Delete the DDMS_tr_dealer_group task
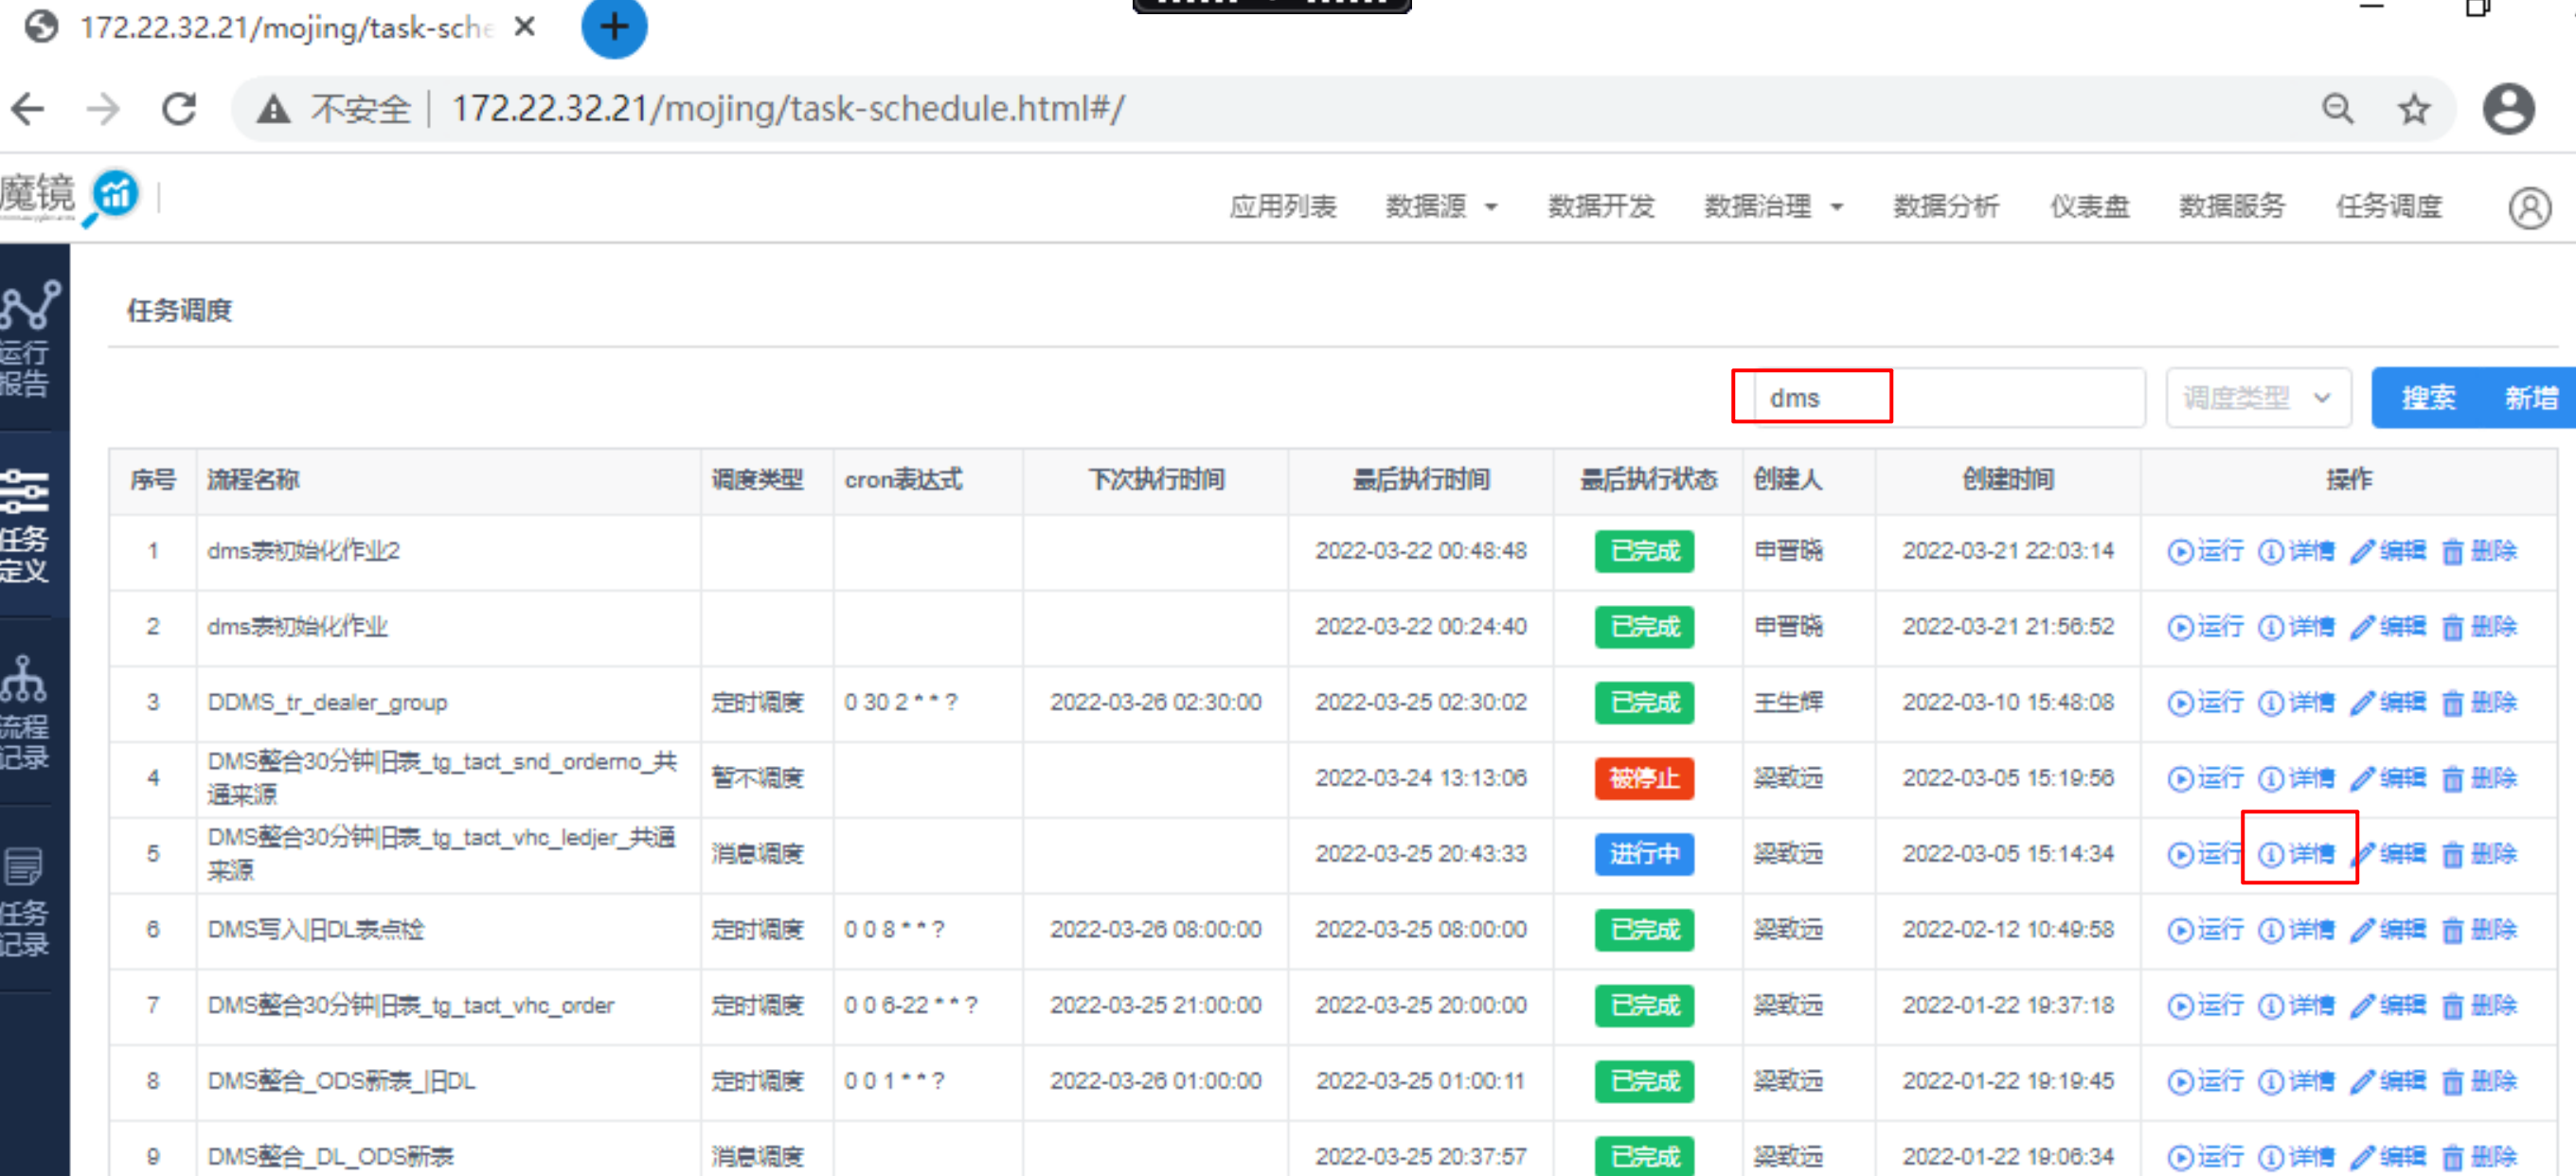Screen dimensions: 2576x1176 [2479, 702]
